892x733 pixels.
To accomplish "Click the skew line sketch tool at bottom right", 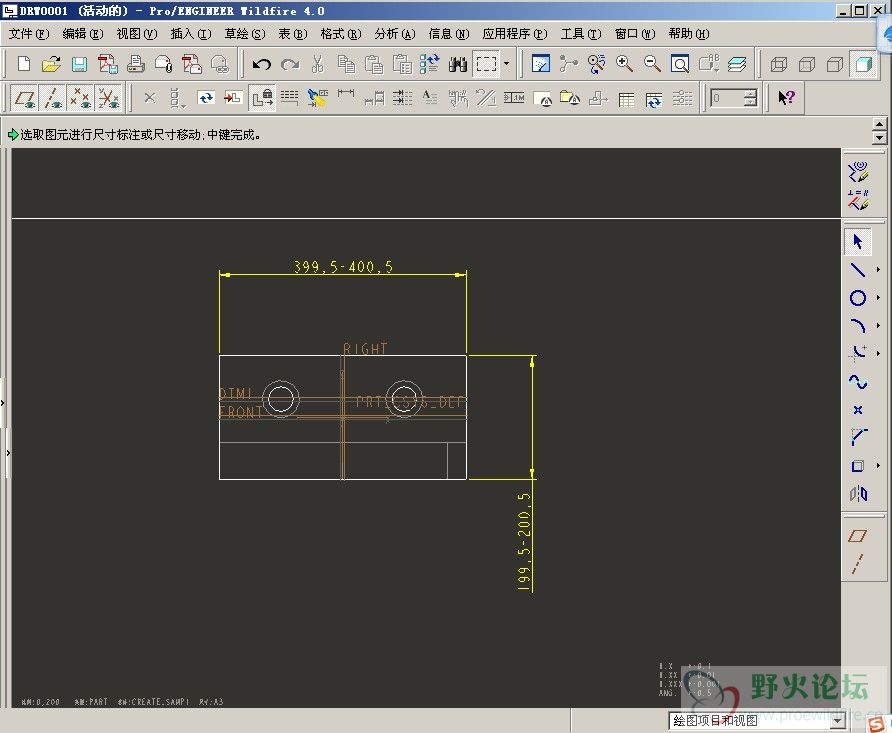I will coord(858,564).
